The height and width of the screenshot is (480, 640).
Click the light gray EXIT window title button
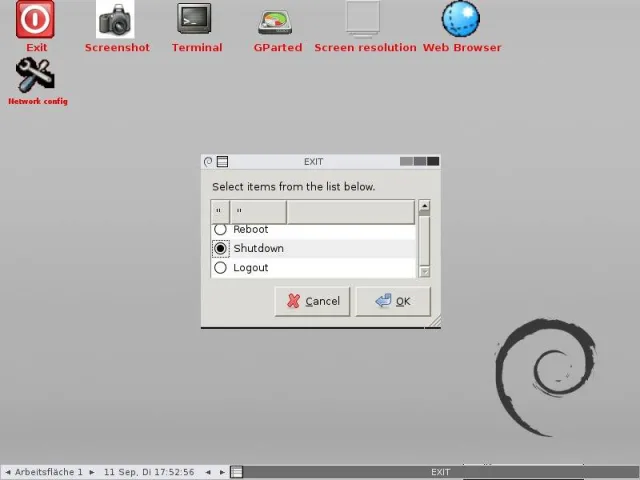click(x=406, y=161)
